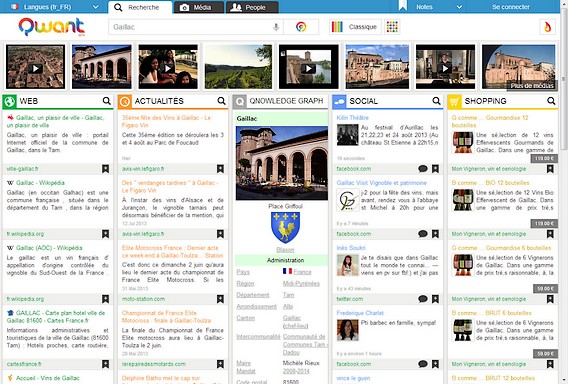The width and height of the screenshot is (568, 384).
Task: Click the SHOPPING cart icon
Action: coord(454,101)
